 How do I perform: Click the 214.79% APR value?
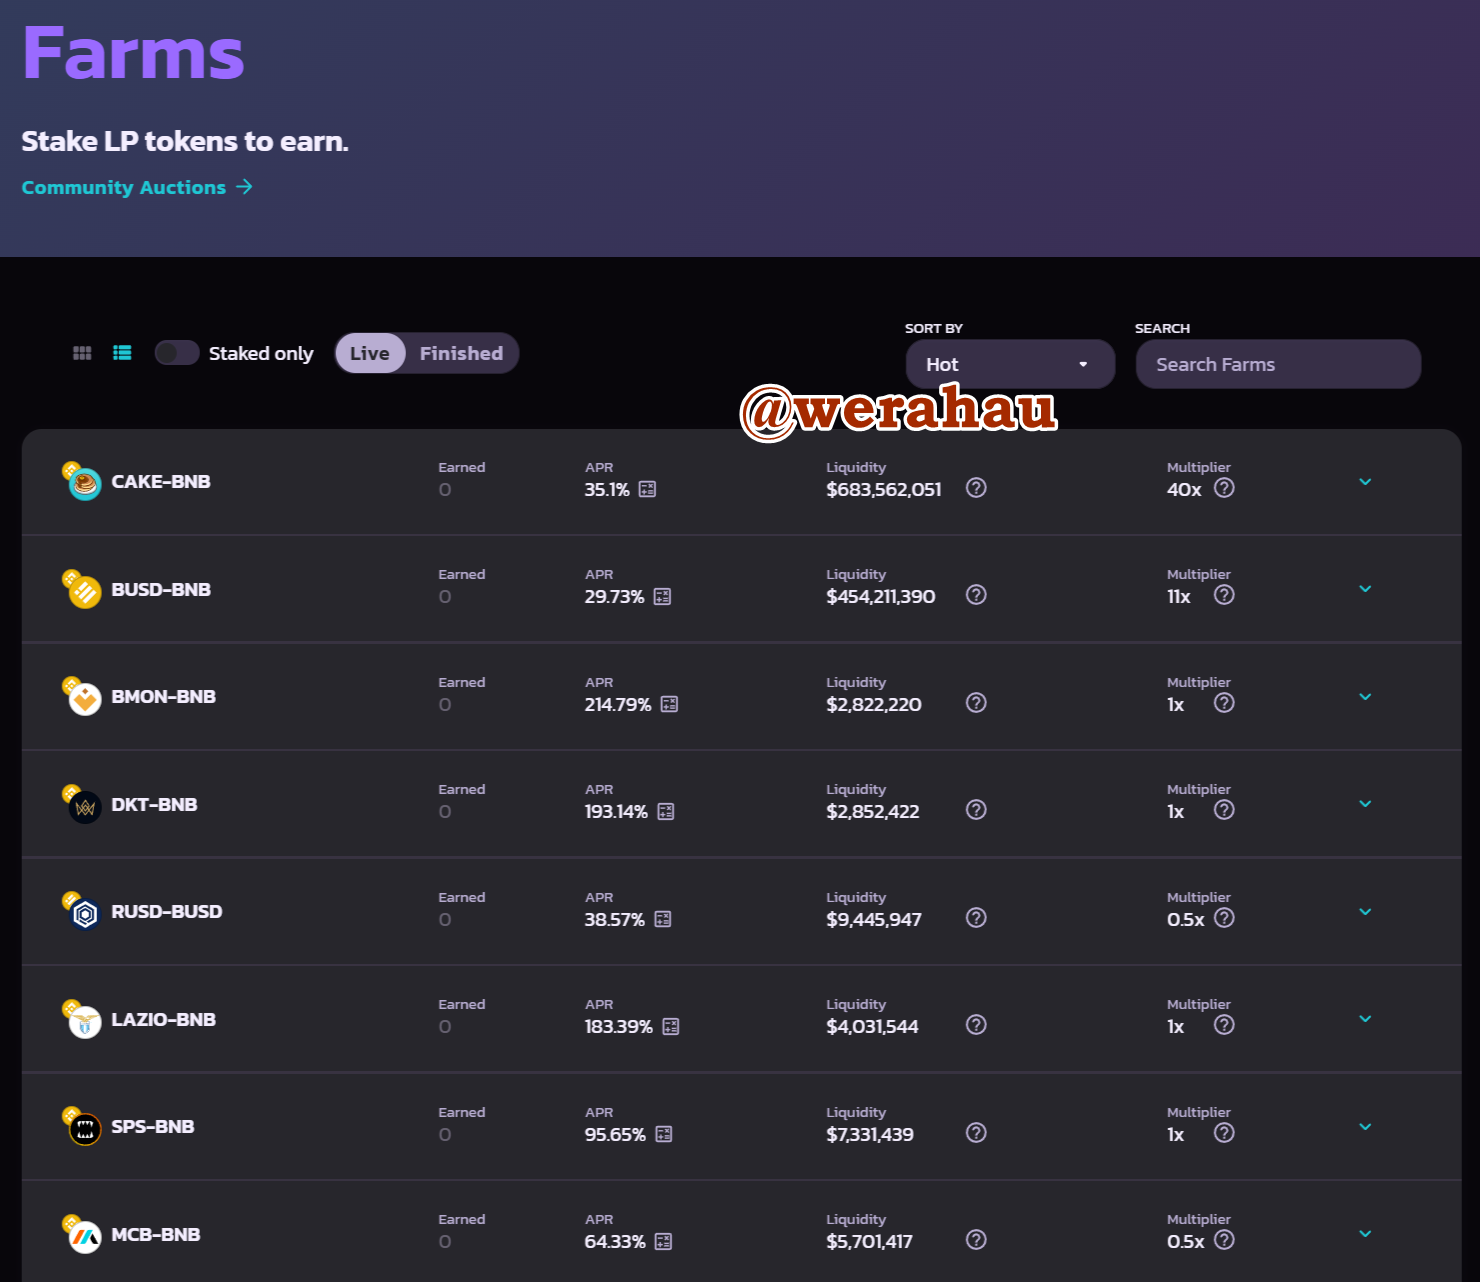(618, 705)
